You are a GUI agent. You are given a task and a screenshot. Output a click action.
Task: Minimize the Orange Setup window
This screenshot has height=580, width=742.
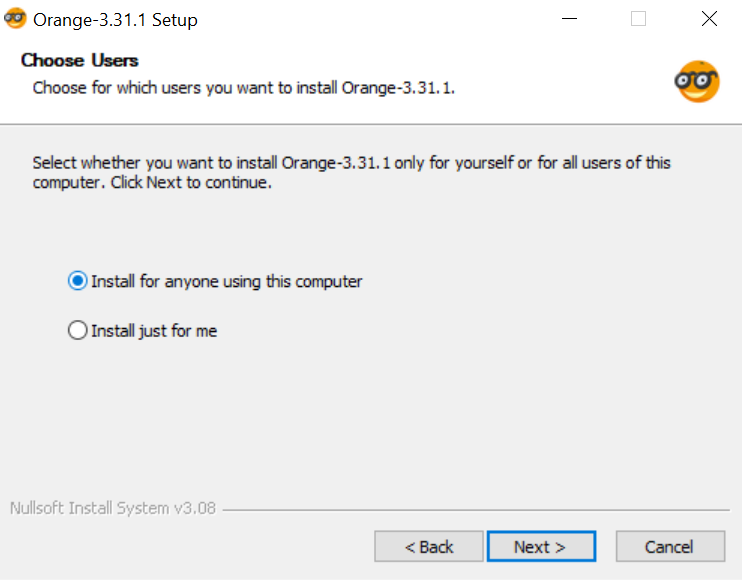pyautogui.click(x=569, y=19)
